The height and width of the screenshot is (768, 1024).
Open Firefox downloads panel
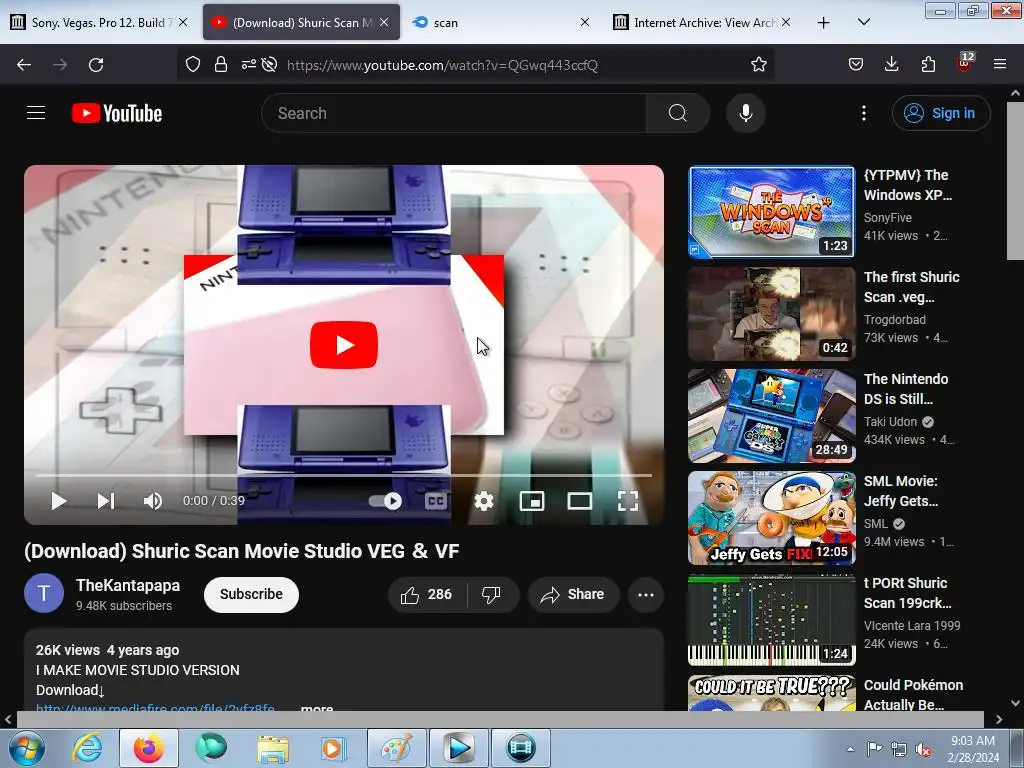pos(891,65)
